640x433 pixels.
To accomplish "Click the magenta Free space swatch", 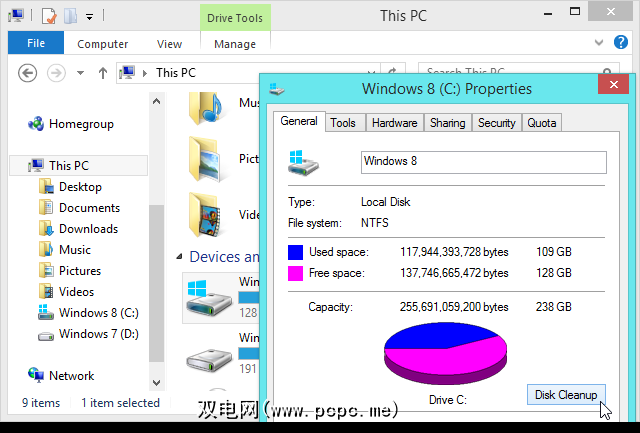I will coord(296,273).
